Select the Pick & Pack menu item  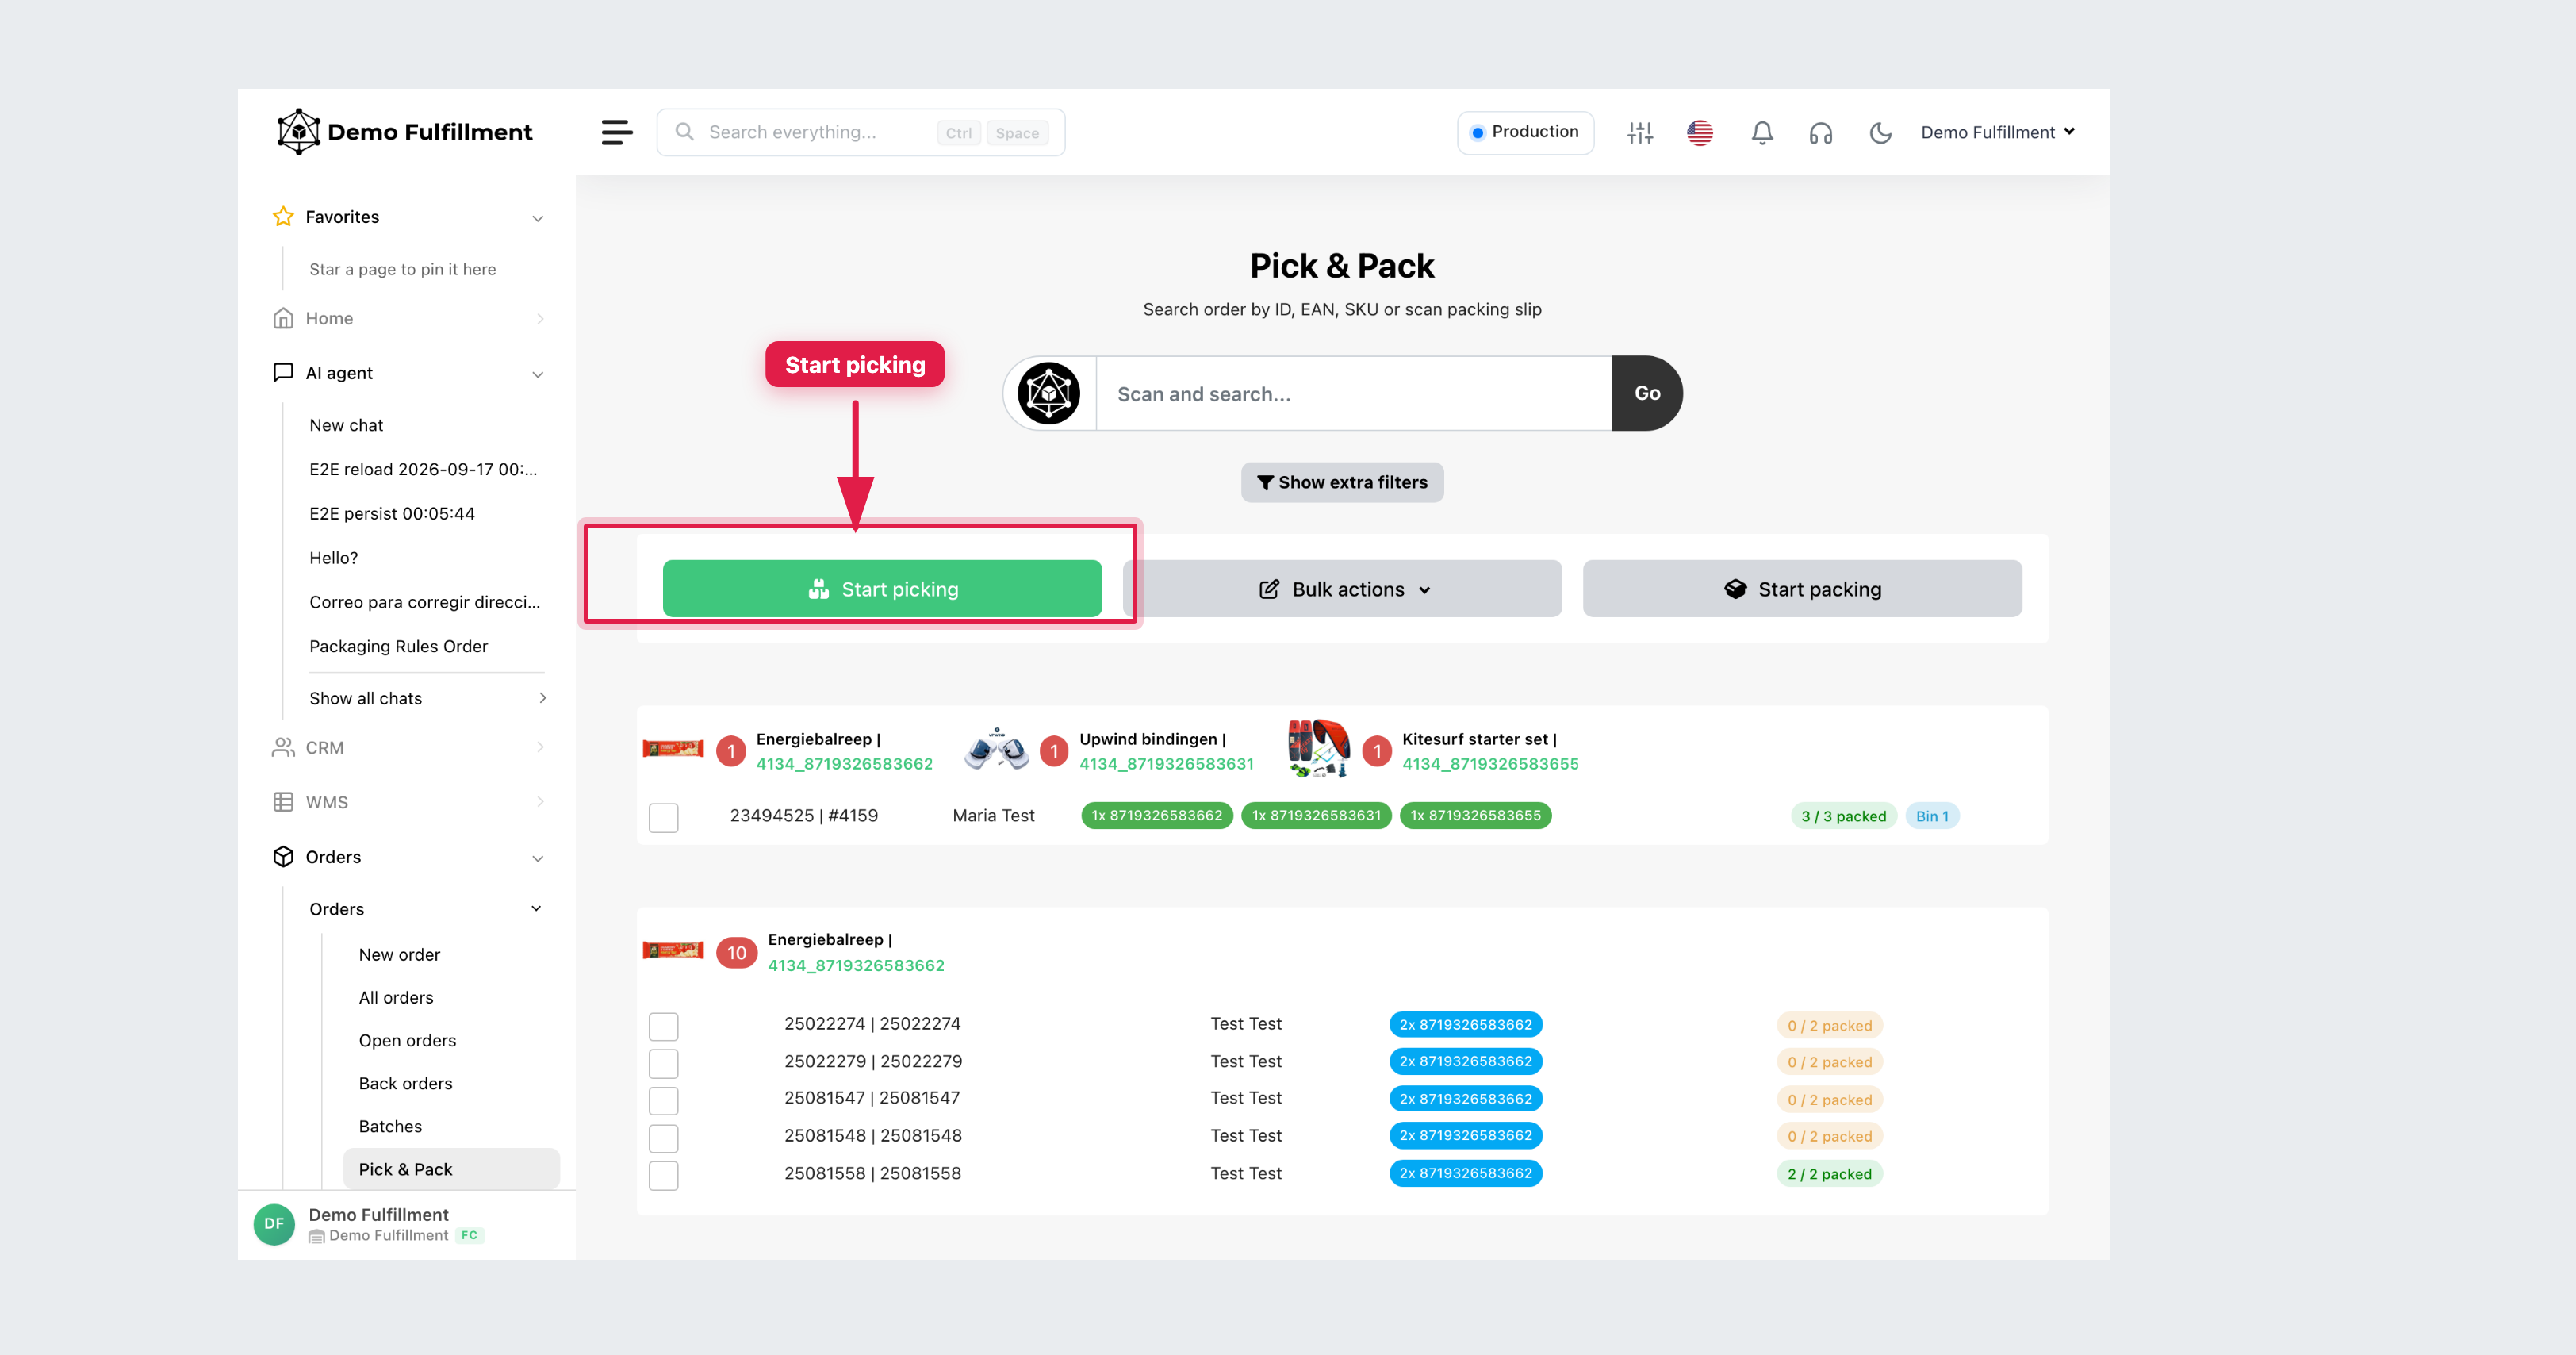(x=451, y=1169)
